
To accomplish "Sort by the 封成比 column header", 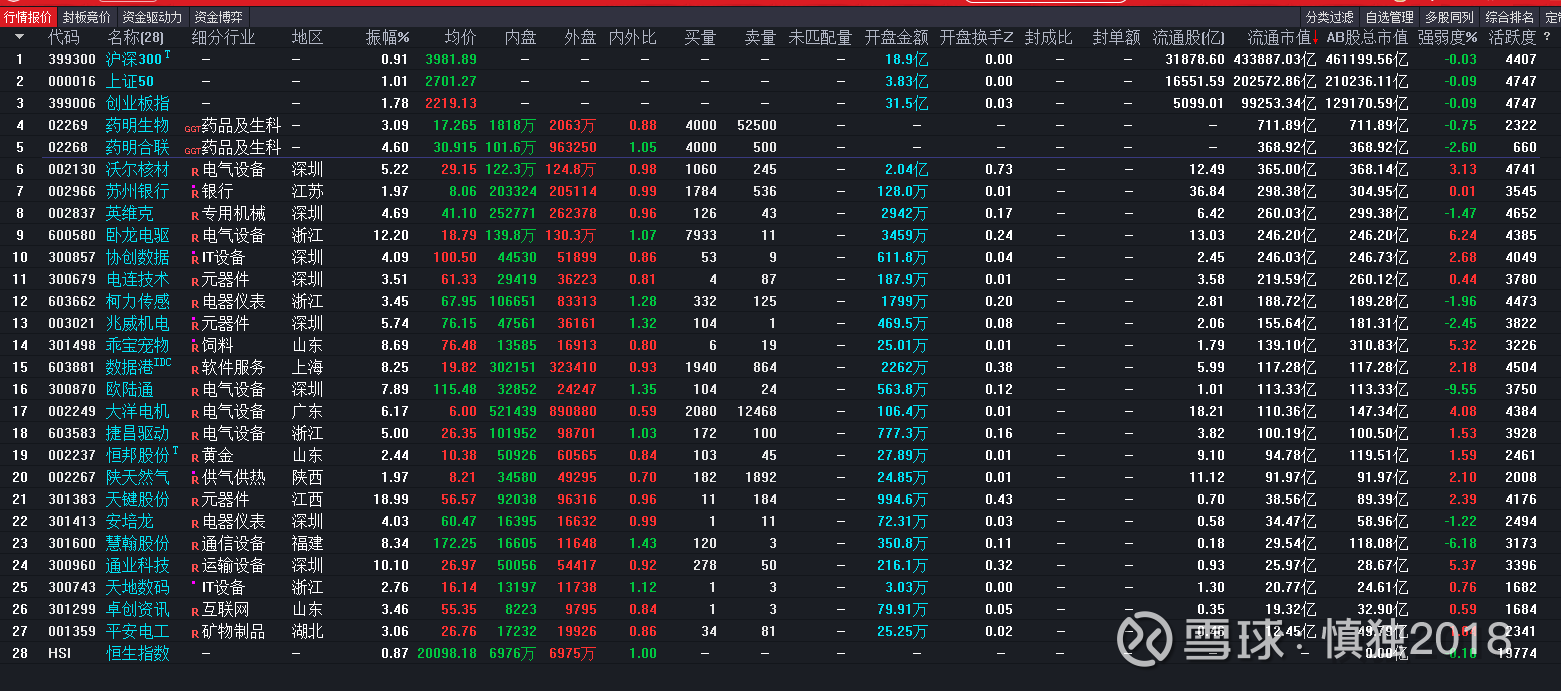I will (1048, 37).
